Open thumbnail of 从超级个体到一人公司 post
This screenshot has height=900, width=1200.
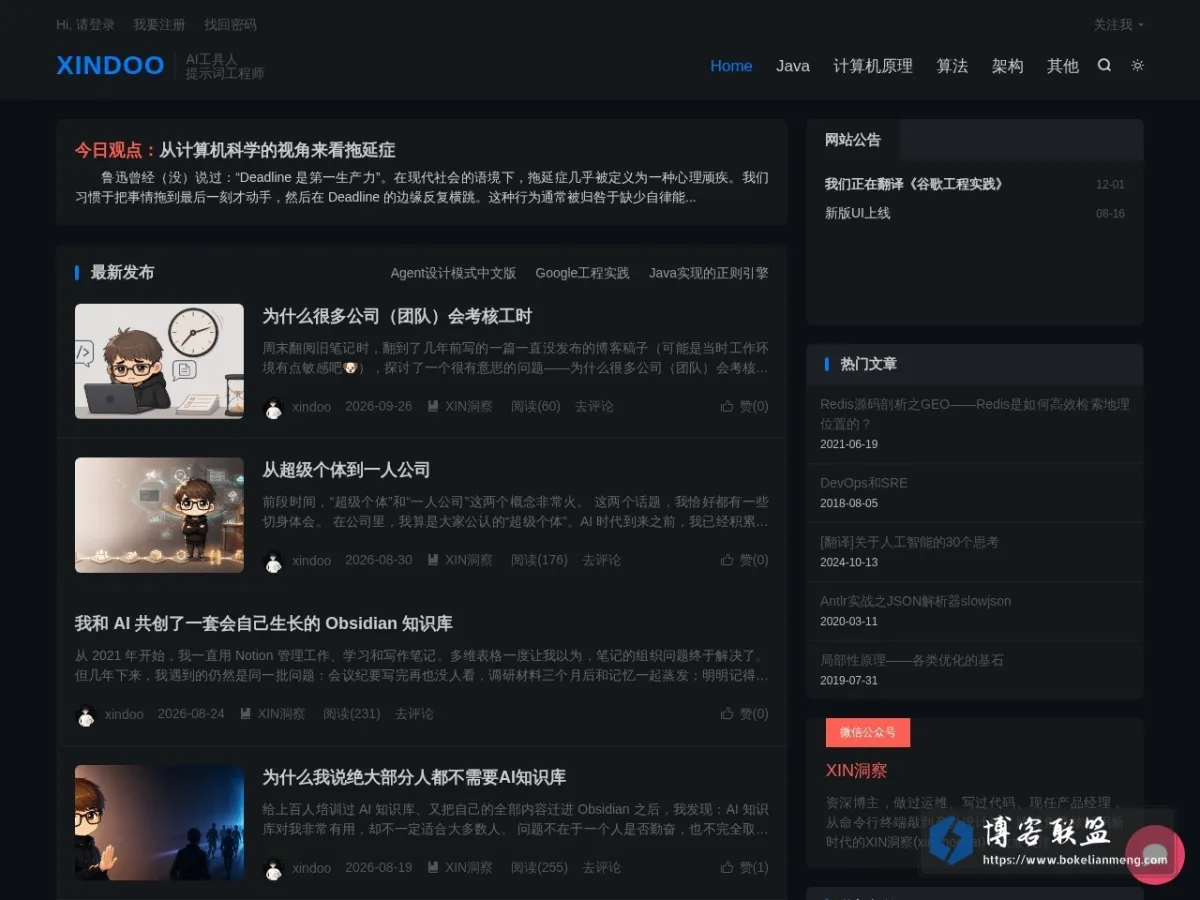159,515
